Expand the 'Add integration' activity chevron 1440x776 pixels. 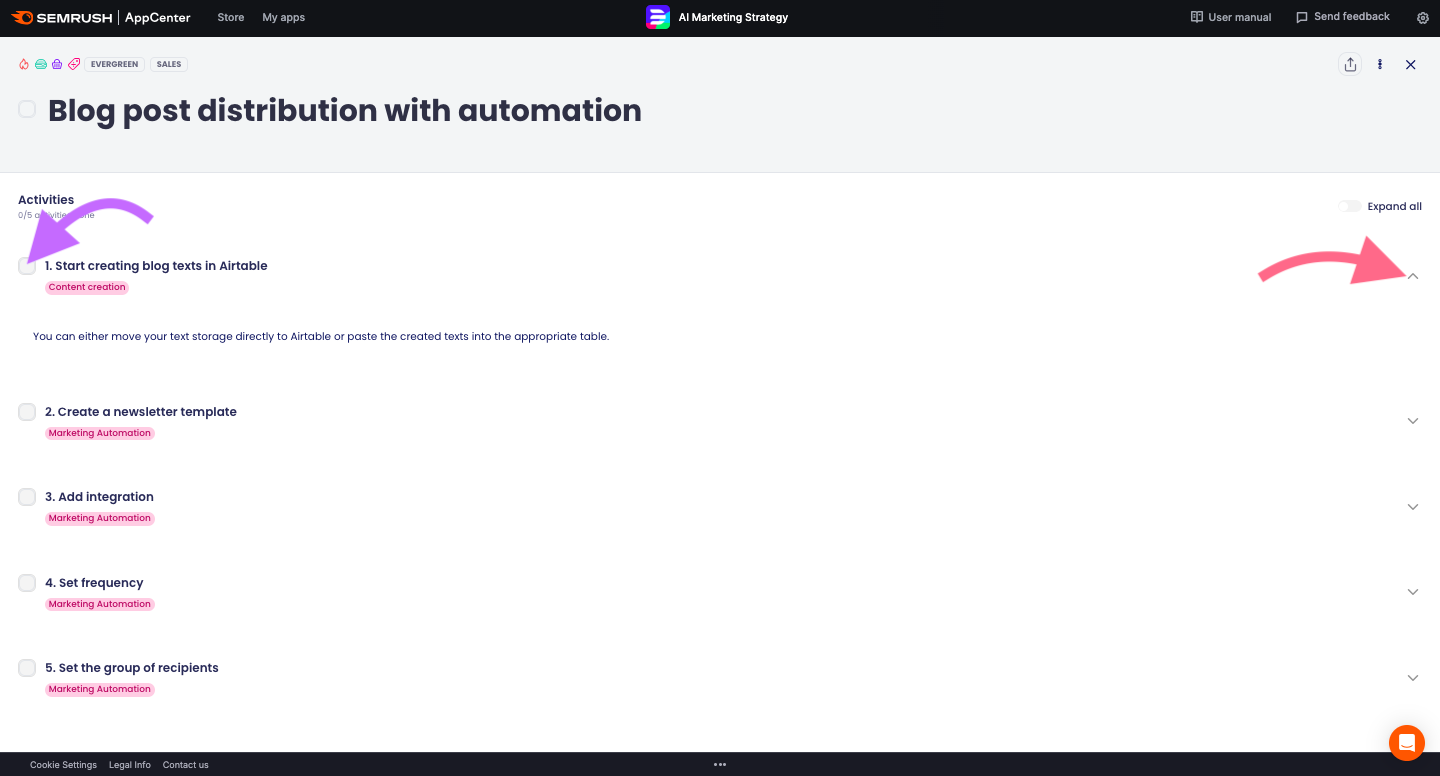(x=1413, y=507)
